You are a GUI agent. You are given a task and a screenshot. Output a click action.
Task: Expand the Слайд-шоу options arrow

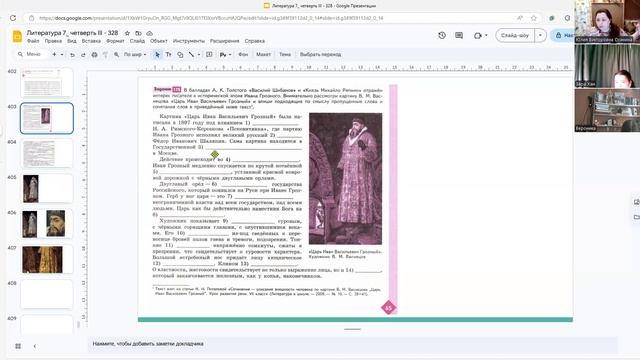(540, 36)
